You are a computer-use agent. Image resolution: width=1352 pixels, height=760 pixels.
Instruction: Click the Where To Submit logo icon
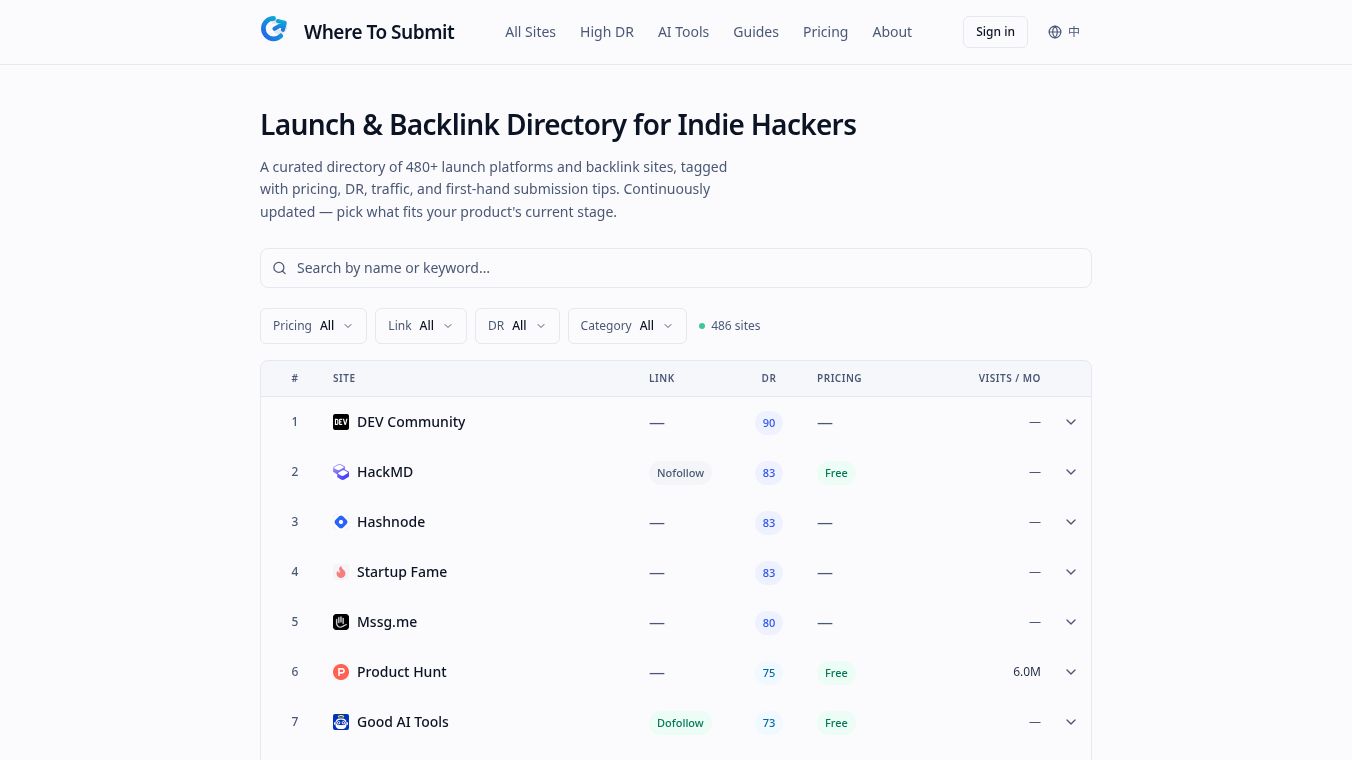[x=274, y=29]
